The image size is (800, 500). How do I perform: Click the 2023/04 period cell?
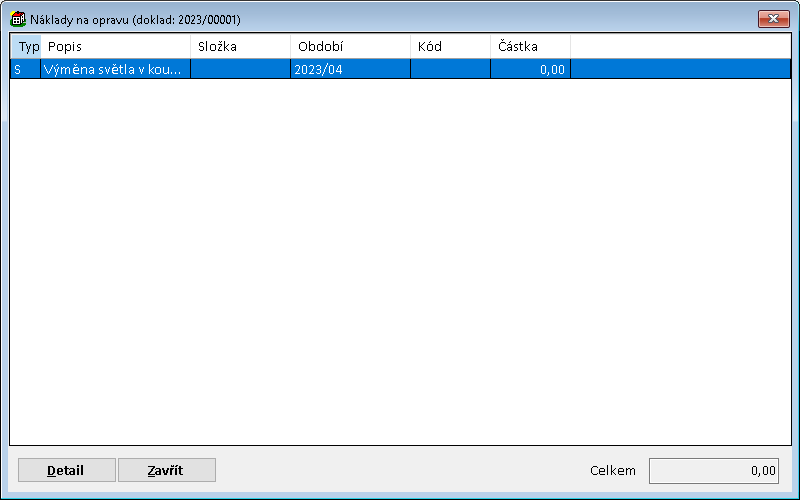[x=350, y=69]
